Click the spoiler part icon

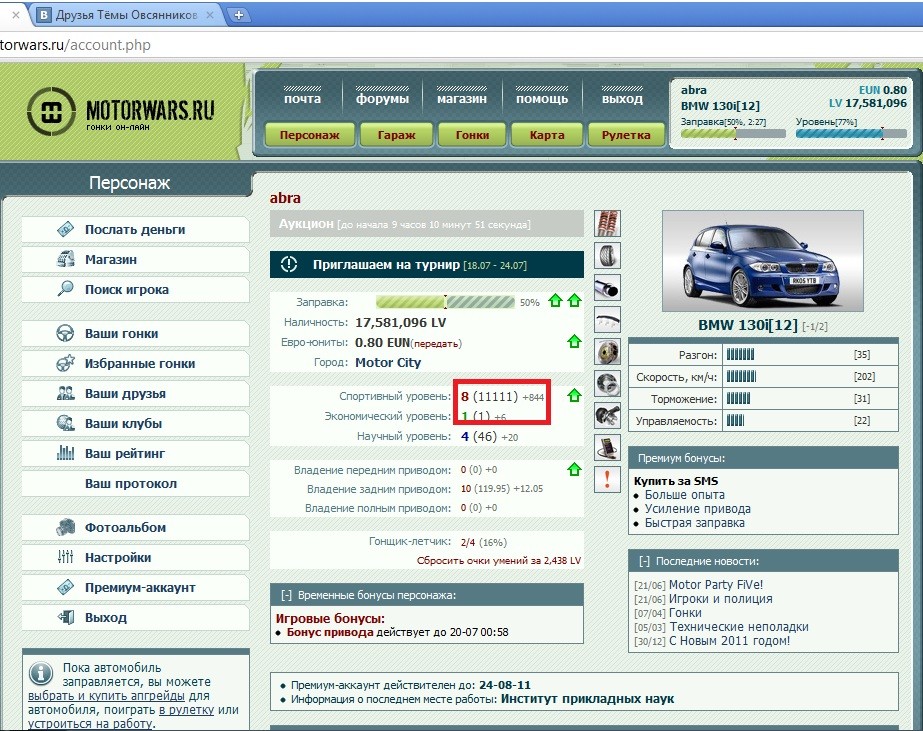click(607, 320)
